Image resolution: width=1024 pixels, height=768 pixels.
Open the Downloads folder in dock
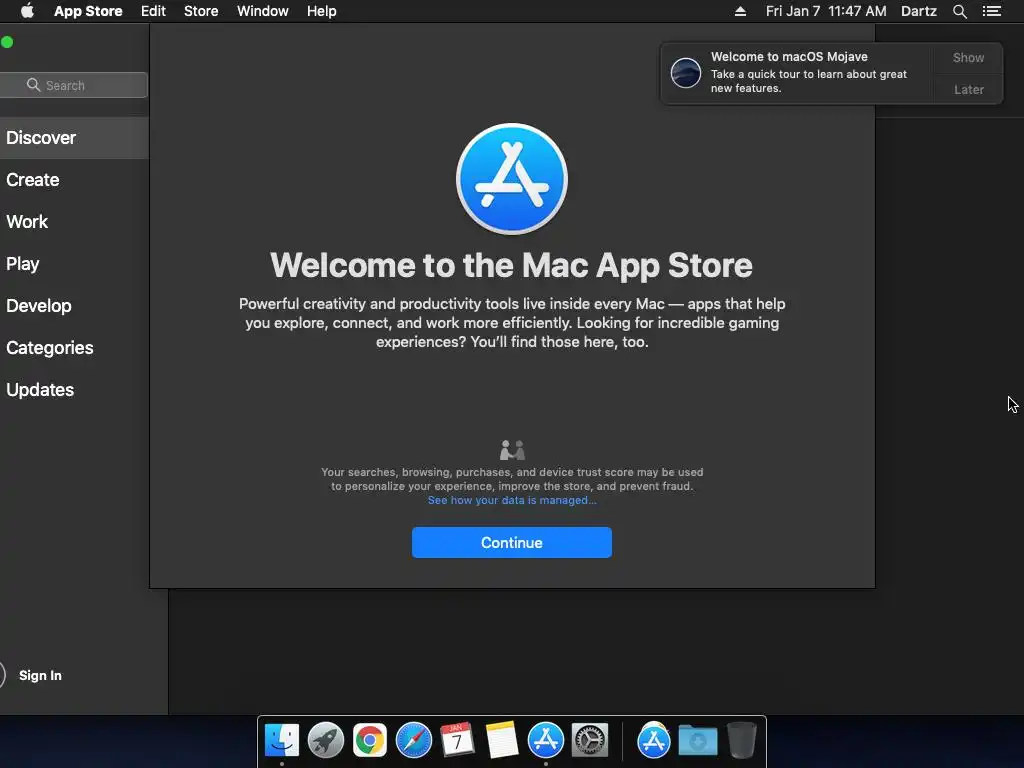(697, 740)
